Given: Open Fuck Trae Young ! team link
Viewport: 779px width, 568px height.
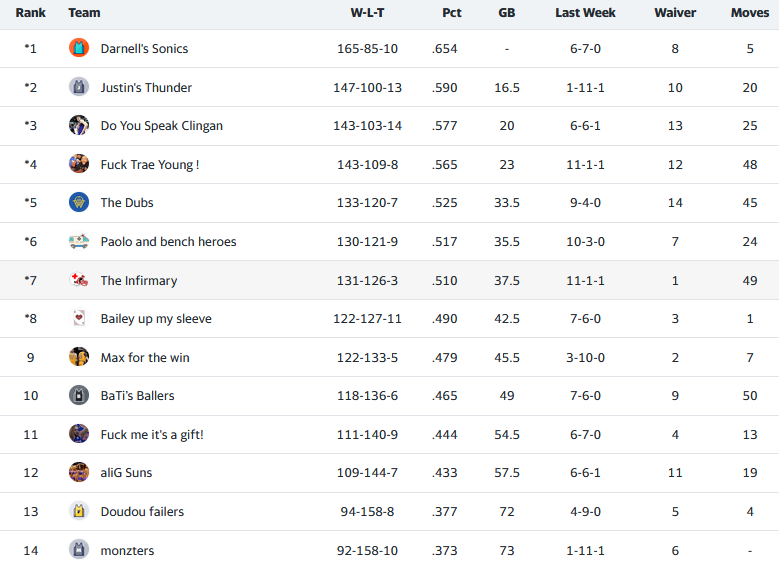Looking at the screenshot, I should (x=150, y=164).
